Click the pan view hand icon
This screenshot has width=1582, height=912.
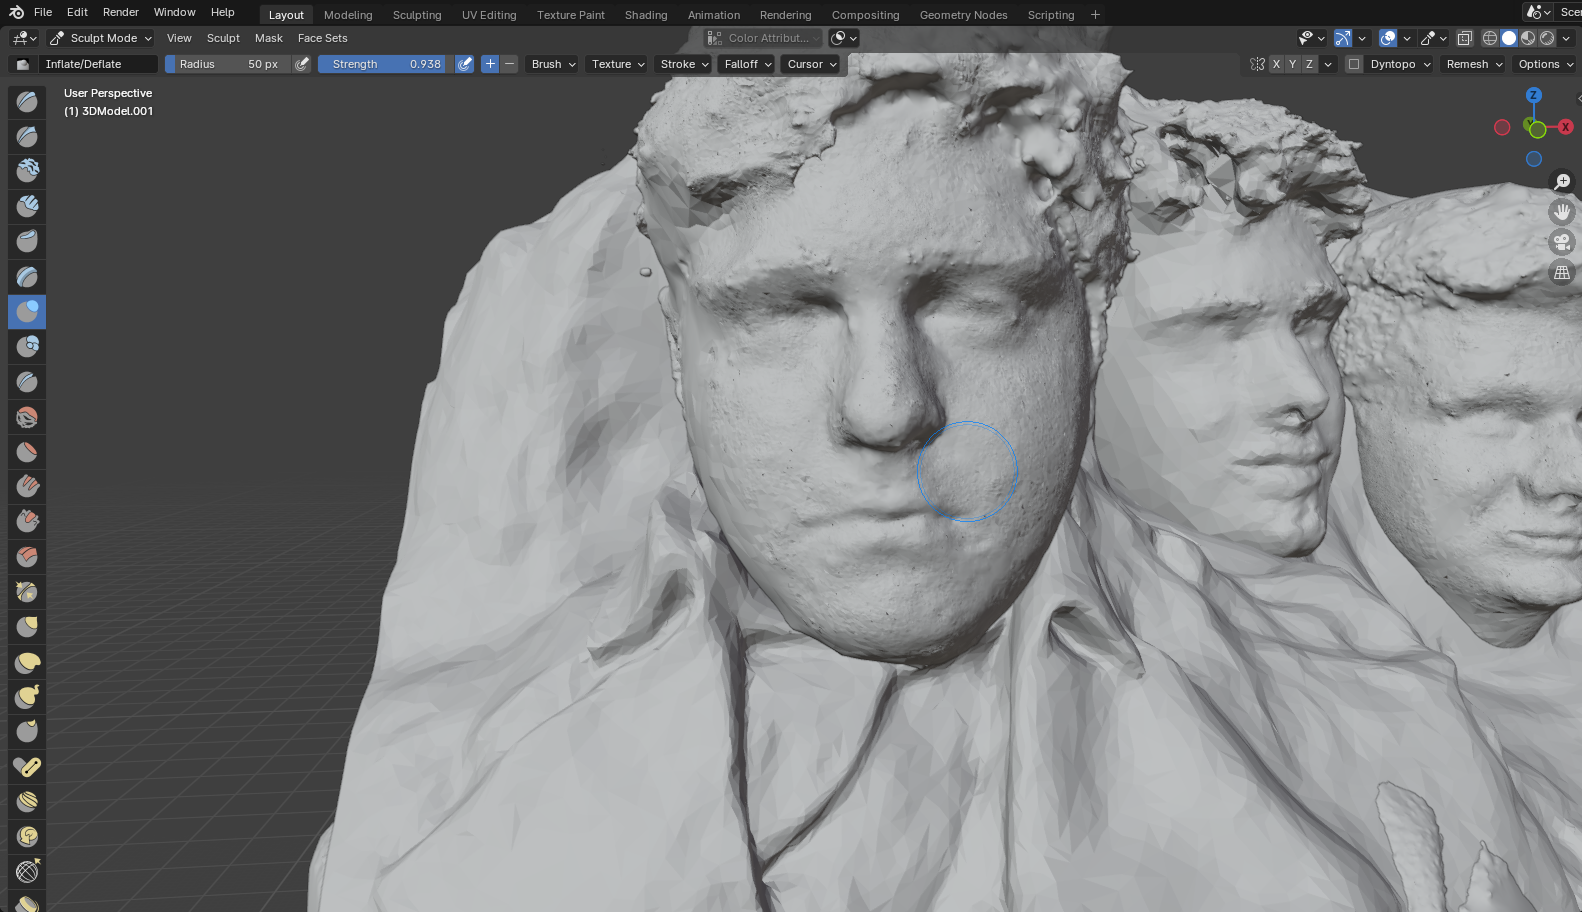(1562, 212)
